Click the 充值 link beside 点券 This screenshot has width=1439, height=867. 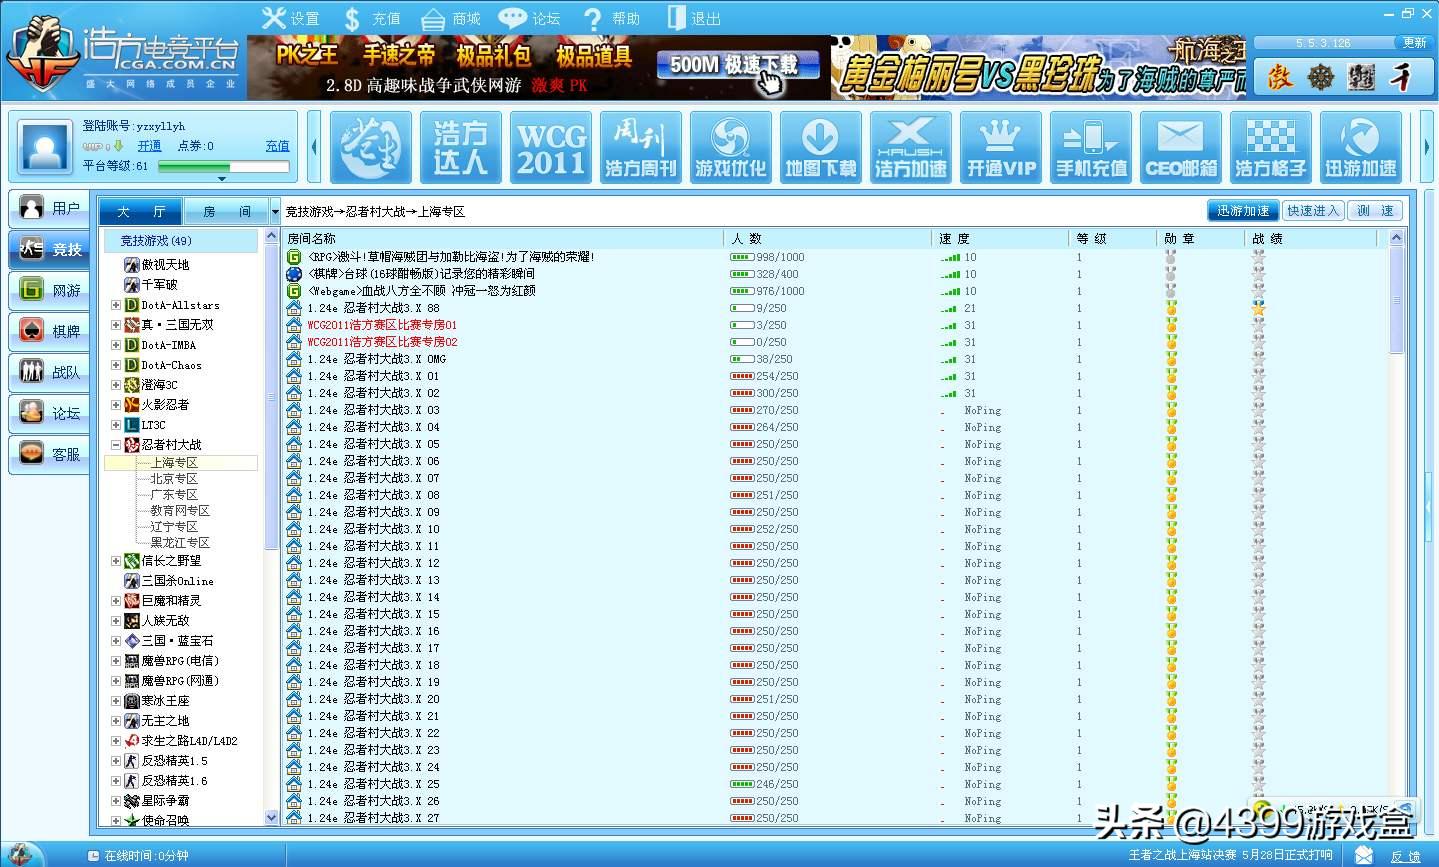(x=277, y=146)
